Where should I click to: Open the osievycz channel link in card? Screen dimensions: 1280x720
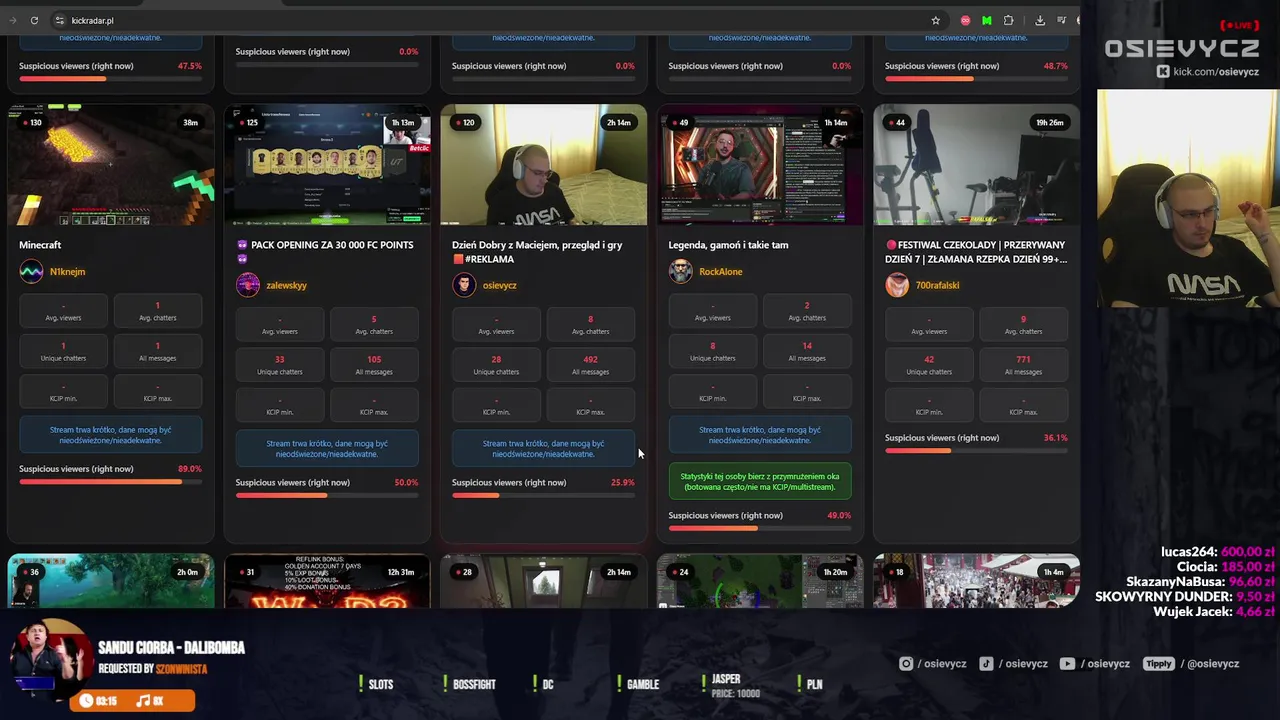pos(499,286)
